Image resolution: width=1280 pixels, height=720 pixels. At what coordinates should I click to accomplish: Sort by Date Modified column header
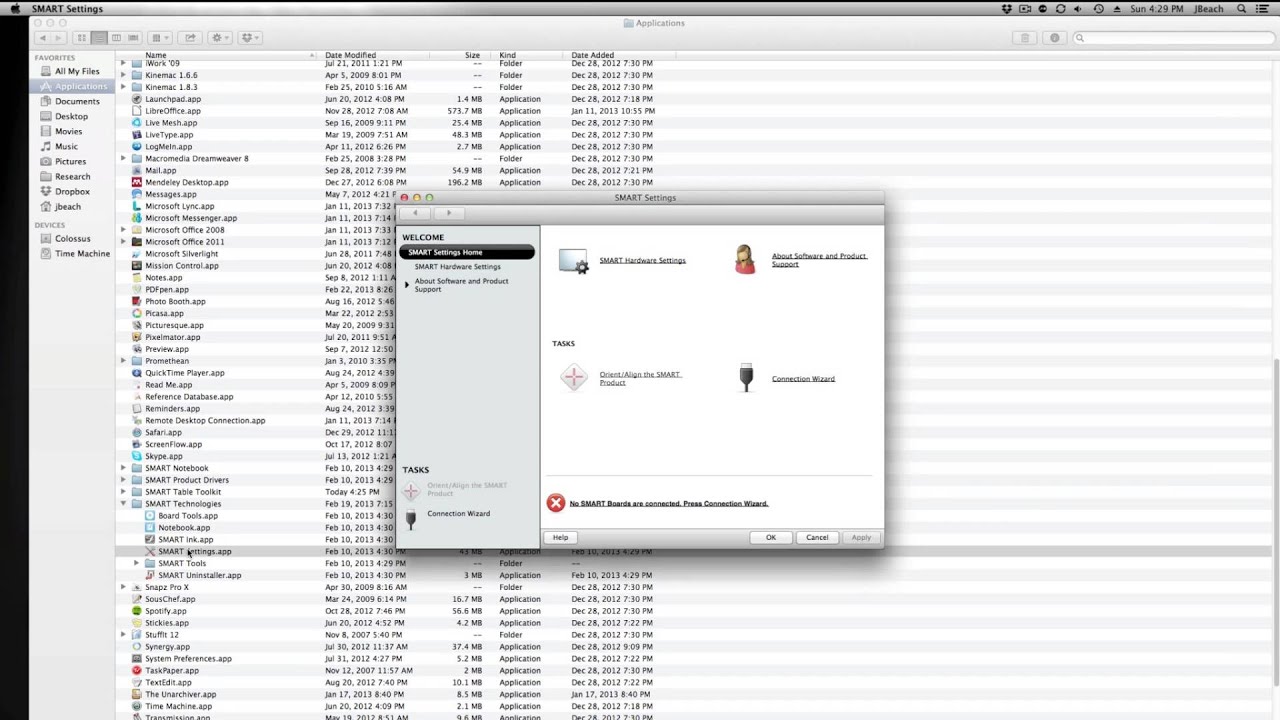350,55
